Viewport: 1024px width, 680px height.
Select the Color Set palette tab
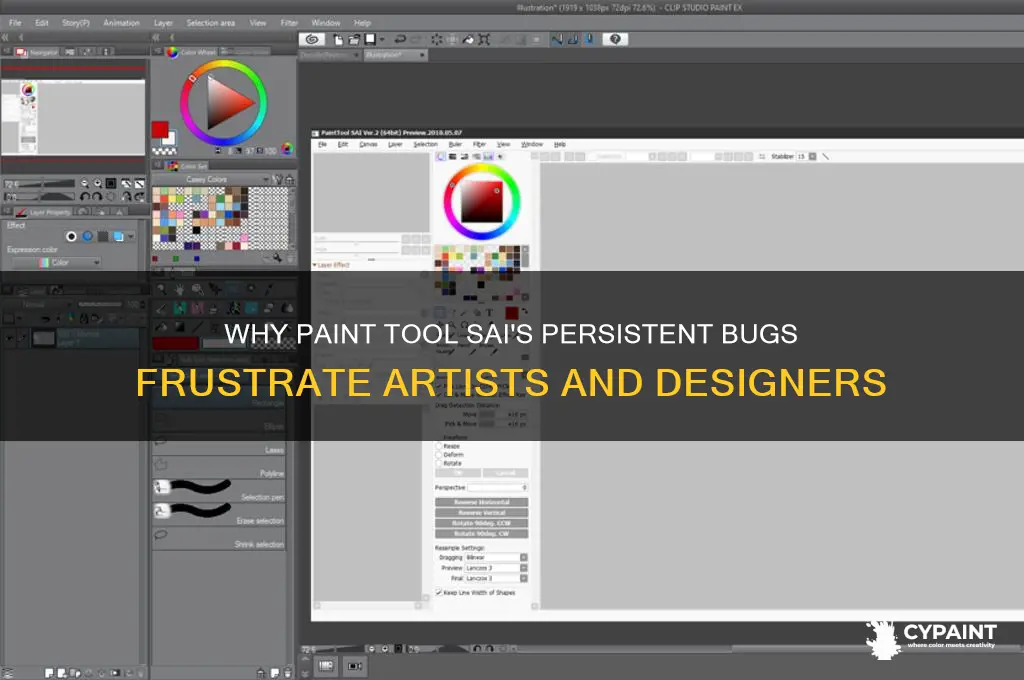pyautogui.click(x=187, y=166)
